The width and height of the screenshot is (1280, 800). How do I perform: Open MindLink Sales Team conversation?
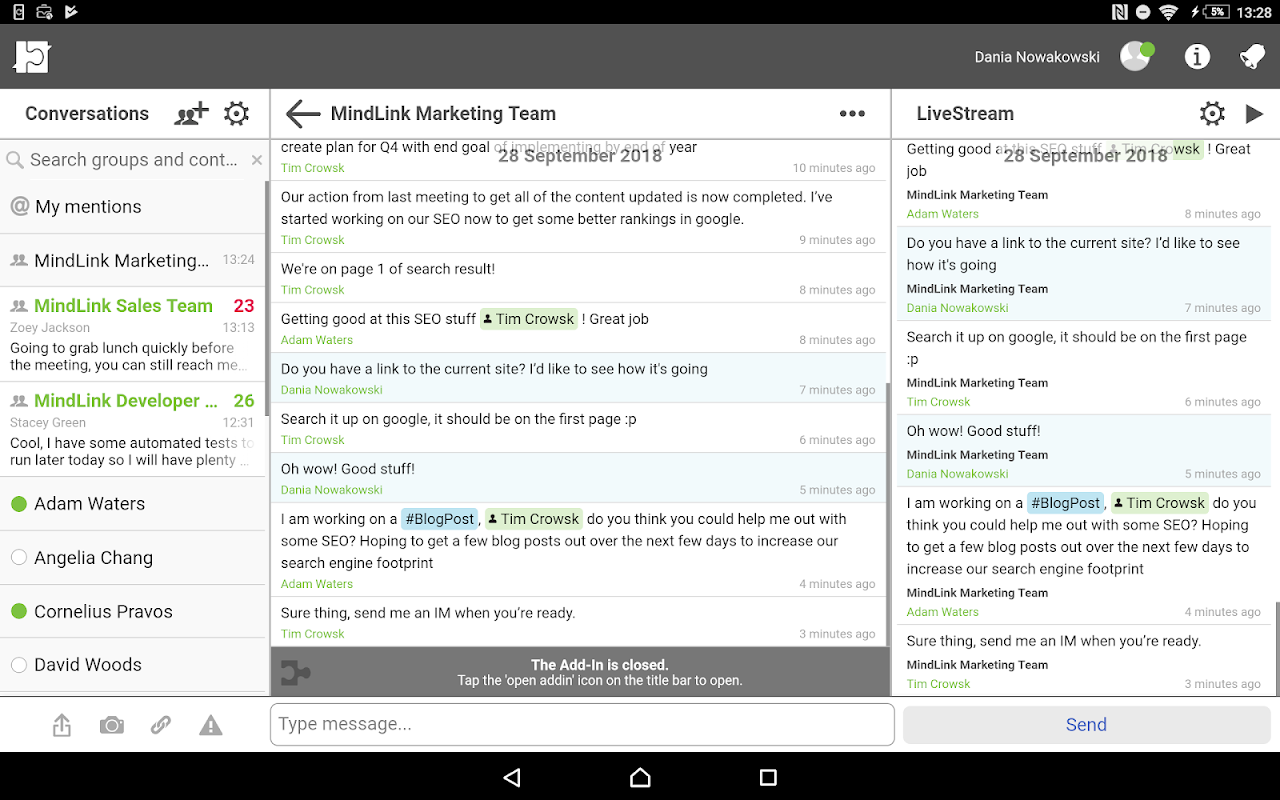(134, 335)
